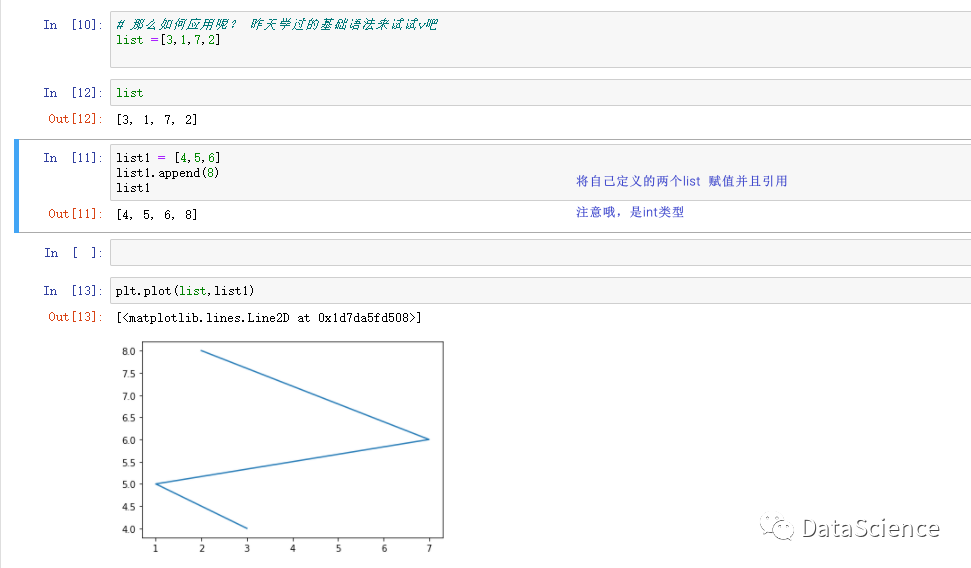
Task: Click the blue annotation mentioning int类型
Action: pyautogui.click(x=630, y=212)
